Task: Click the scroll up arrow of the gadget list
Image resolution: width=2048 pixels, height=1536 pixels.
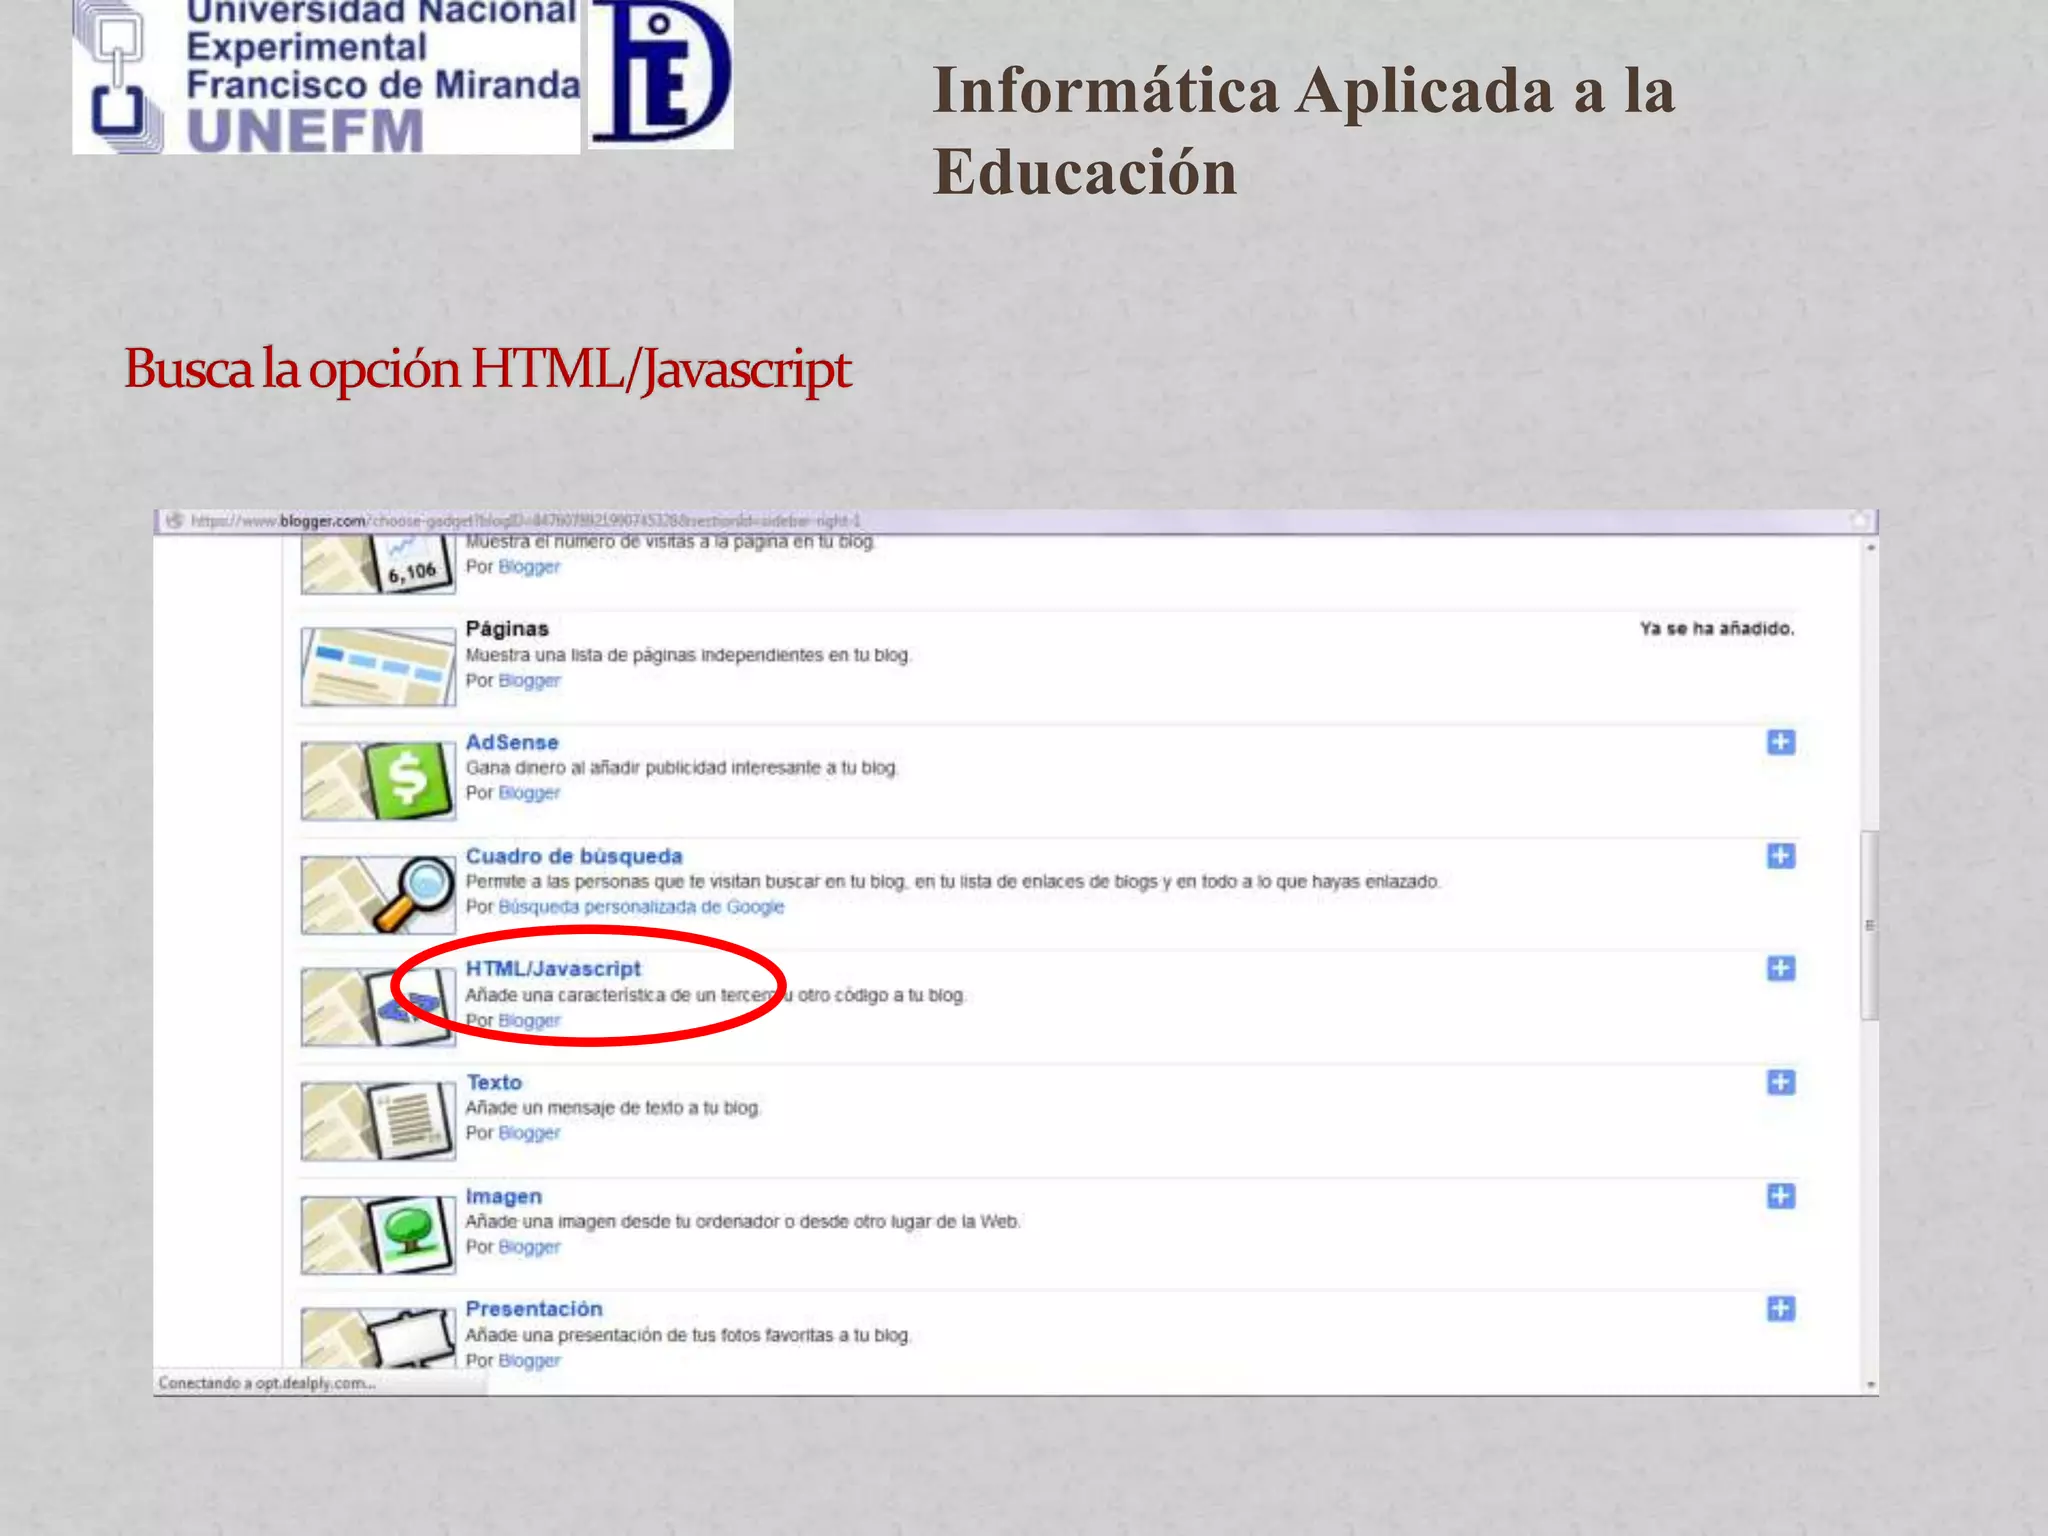Action: point(1870,548)
